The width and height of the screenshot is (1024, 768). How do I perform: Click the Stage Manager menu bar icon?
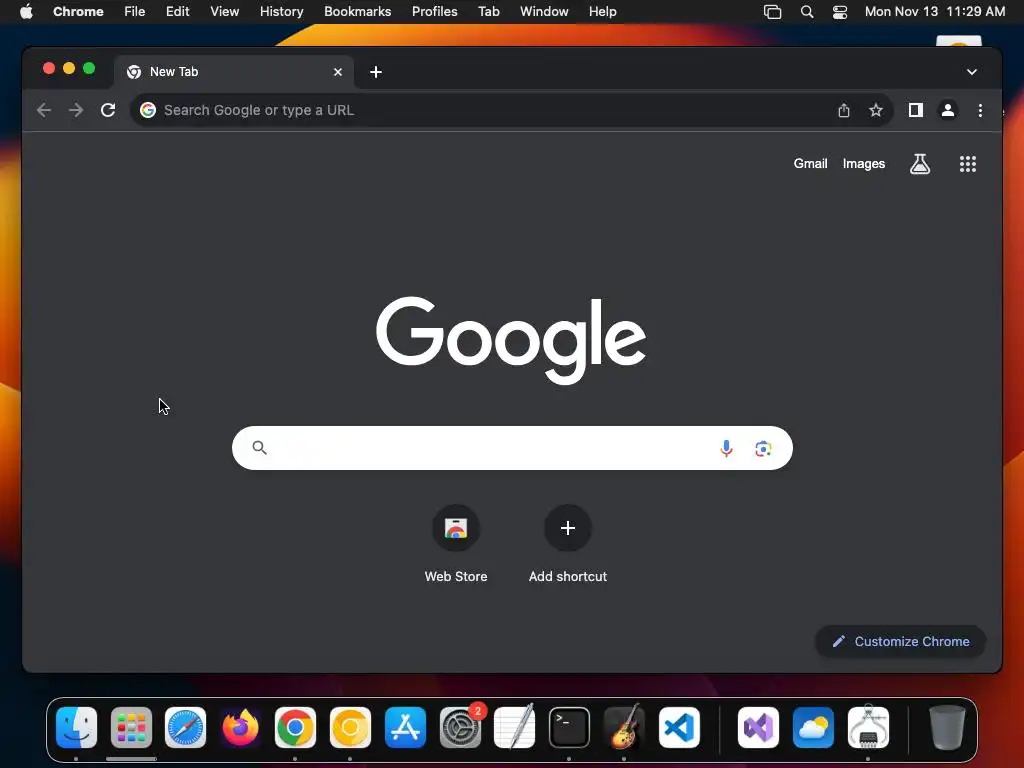coord(772,12)
